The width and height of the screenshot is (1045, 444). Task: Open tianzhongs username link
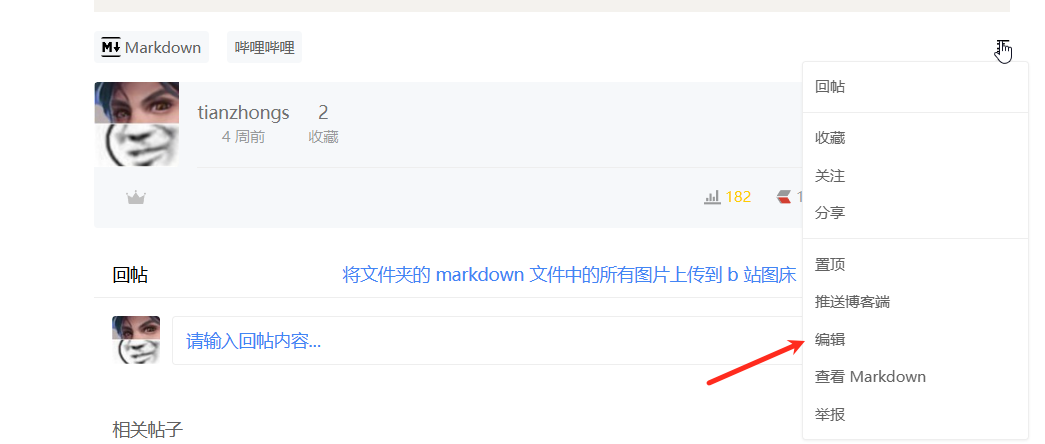point(243,113)
